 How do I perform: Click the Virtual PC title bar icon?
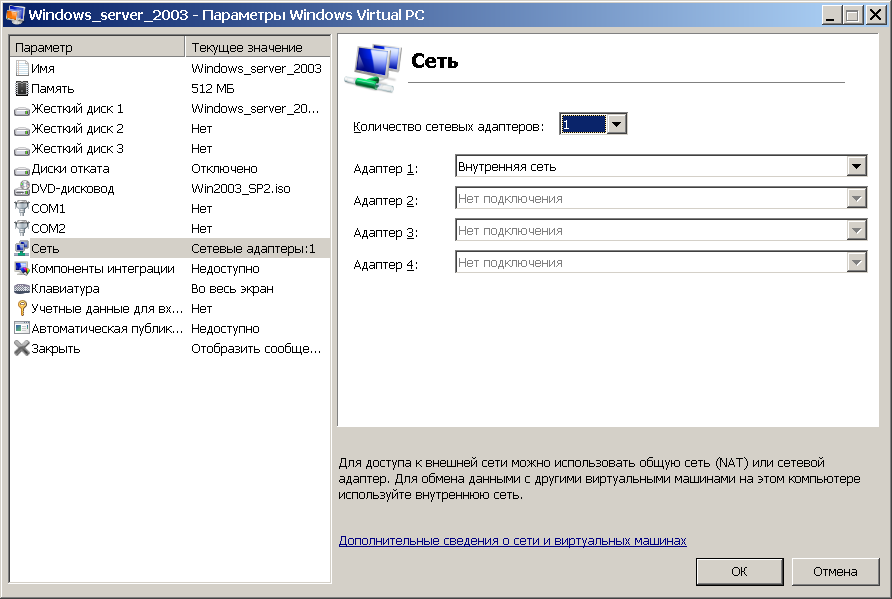[x=15, y=15]
